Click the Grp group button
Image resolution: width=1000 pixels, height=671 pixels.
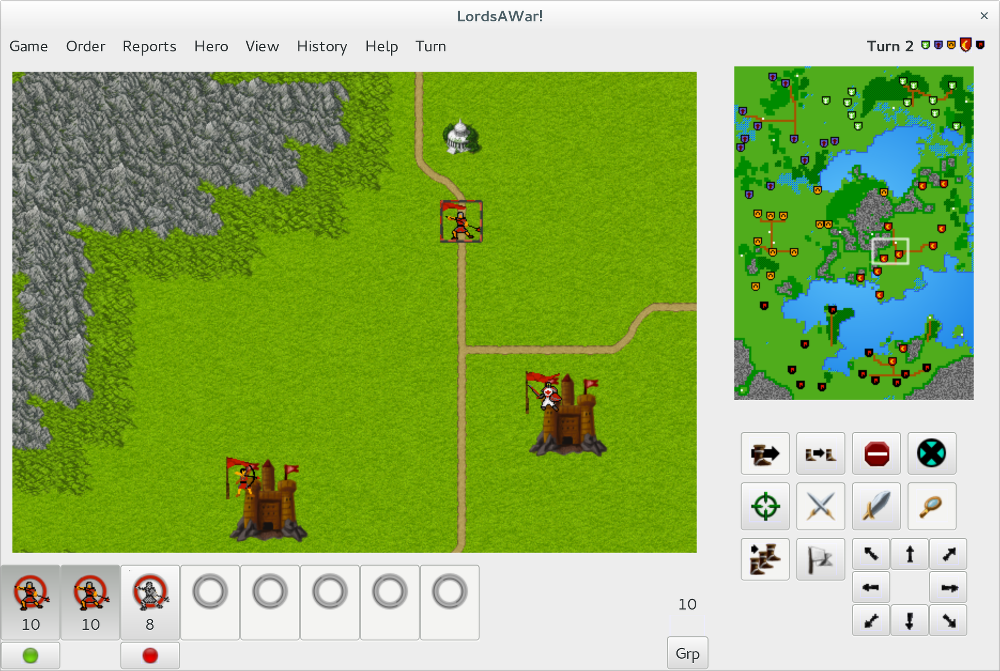point(687,653)
